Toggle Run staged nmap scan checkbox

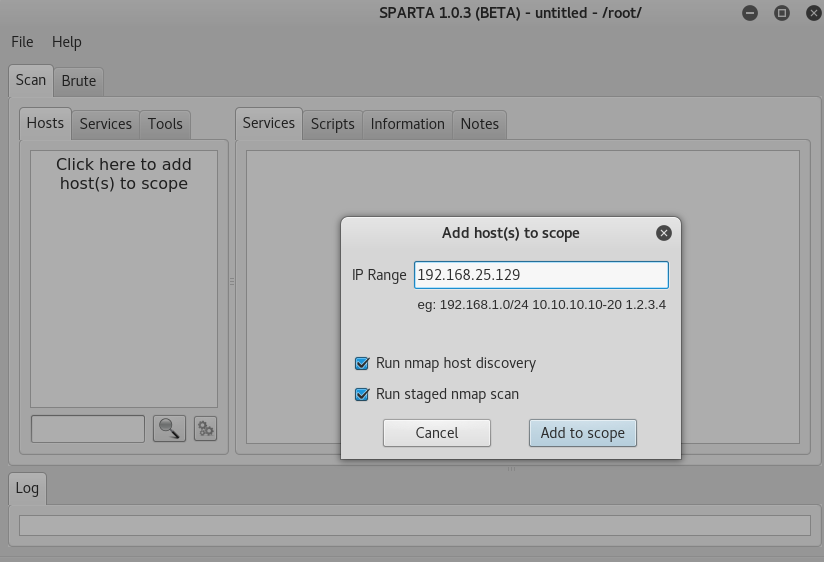tap(362, 394)
